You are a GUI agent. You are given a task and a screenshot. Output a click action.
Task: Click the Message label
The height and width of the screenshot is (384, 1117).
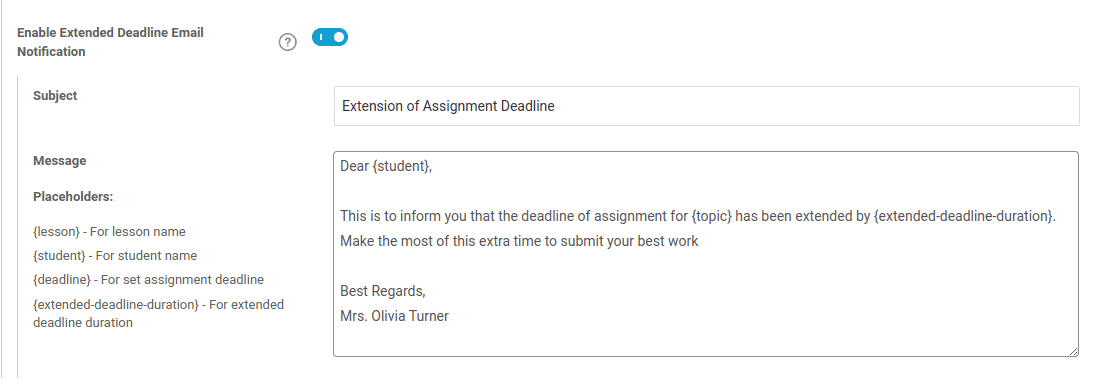[x=59, y=161]
